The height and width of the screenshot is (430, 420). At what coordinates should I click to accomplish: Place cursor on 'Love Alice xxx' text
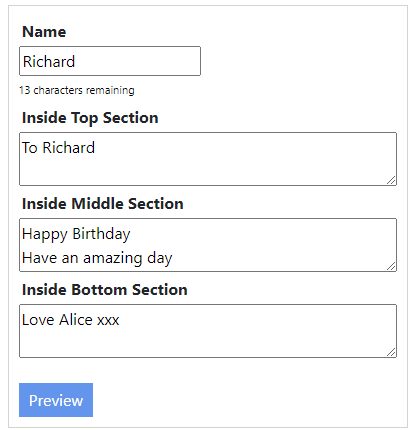[71, 320]
